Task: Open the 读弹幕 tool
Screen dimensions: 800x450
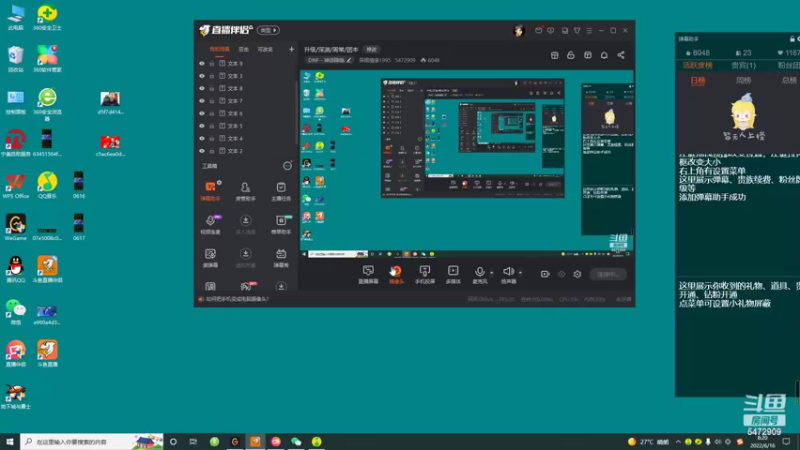Action: click(x=210, y=258)
